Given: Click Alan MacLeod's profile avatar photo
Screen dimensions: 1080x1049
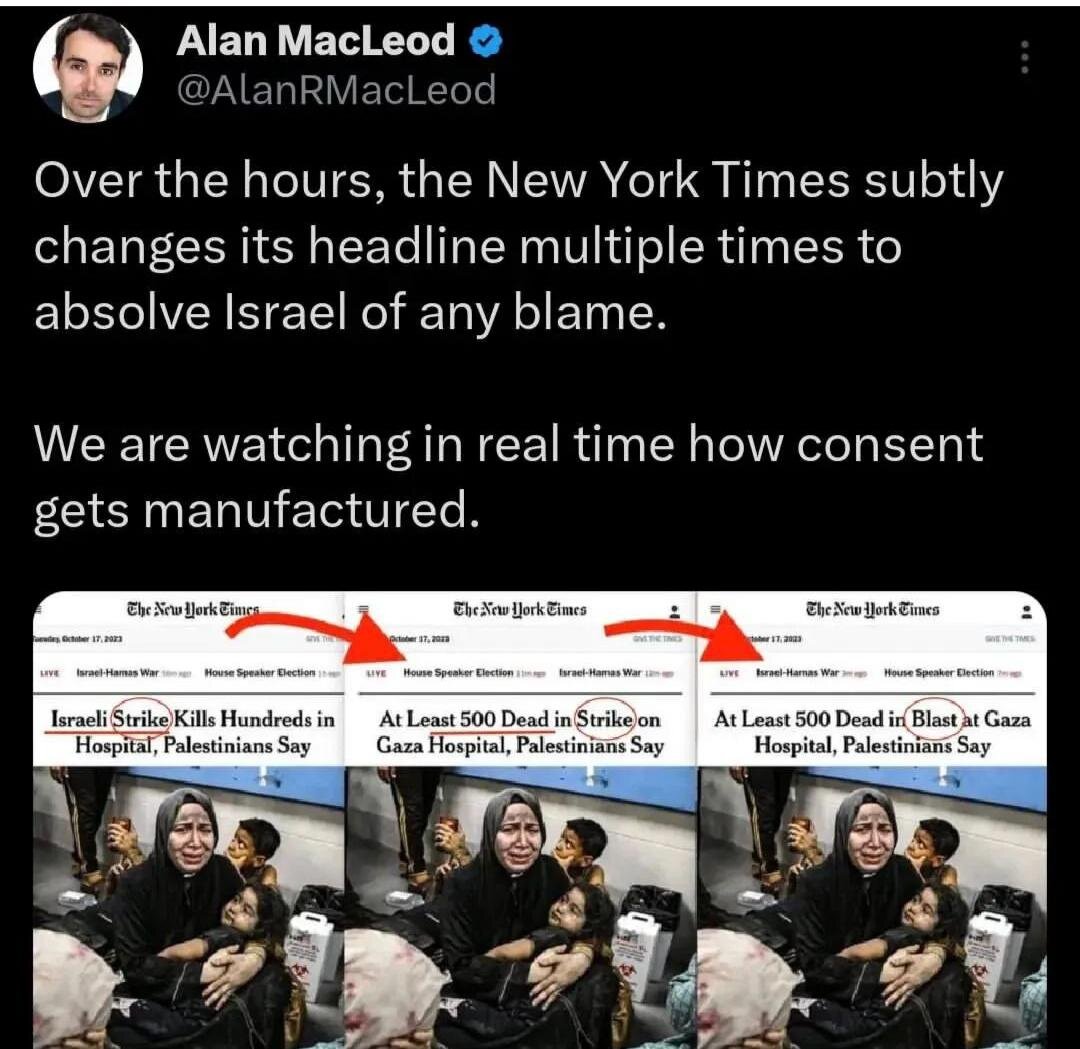Looking at the screenshot, I should click(x=87, y=67).
